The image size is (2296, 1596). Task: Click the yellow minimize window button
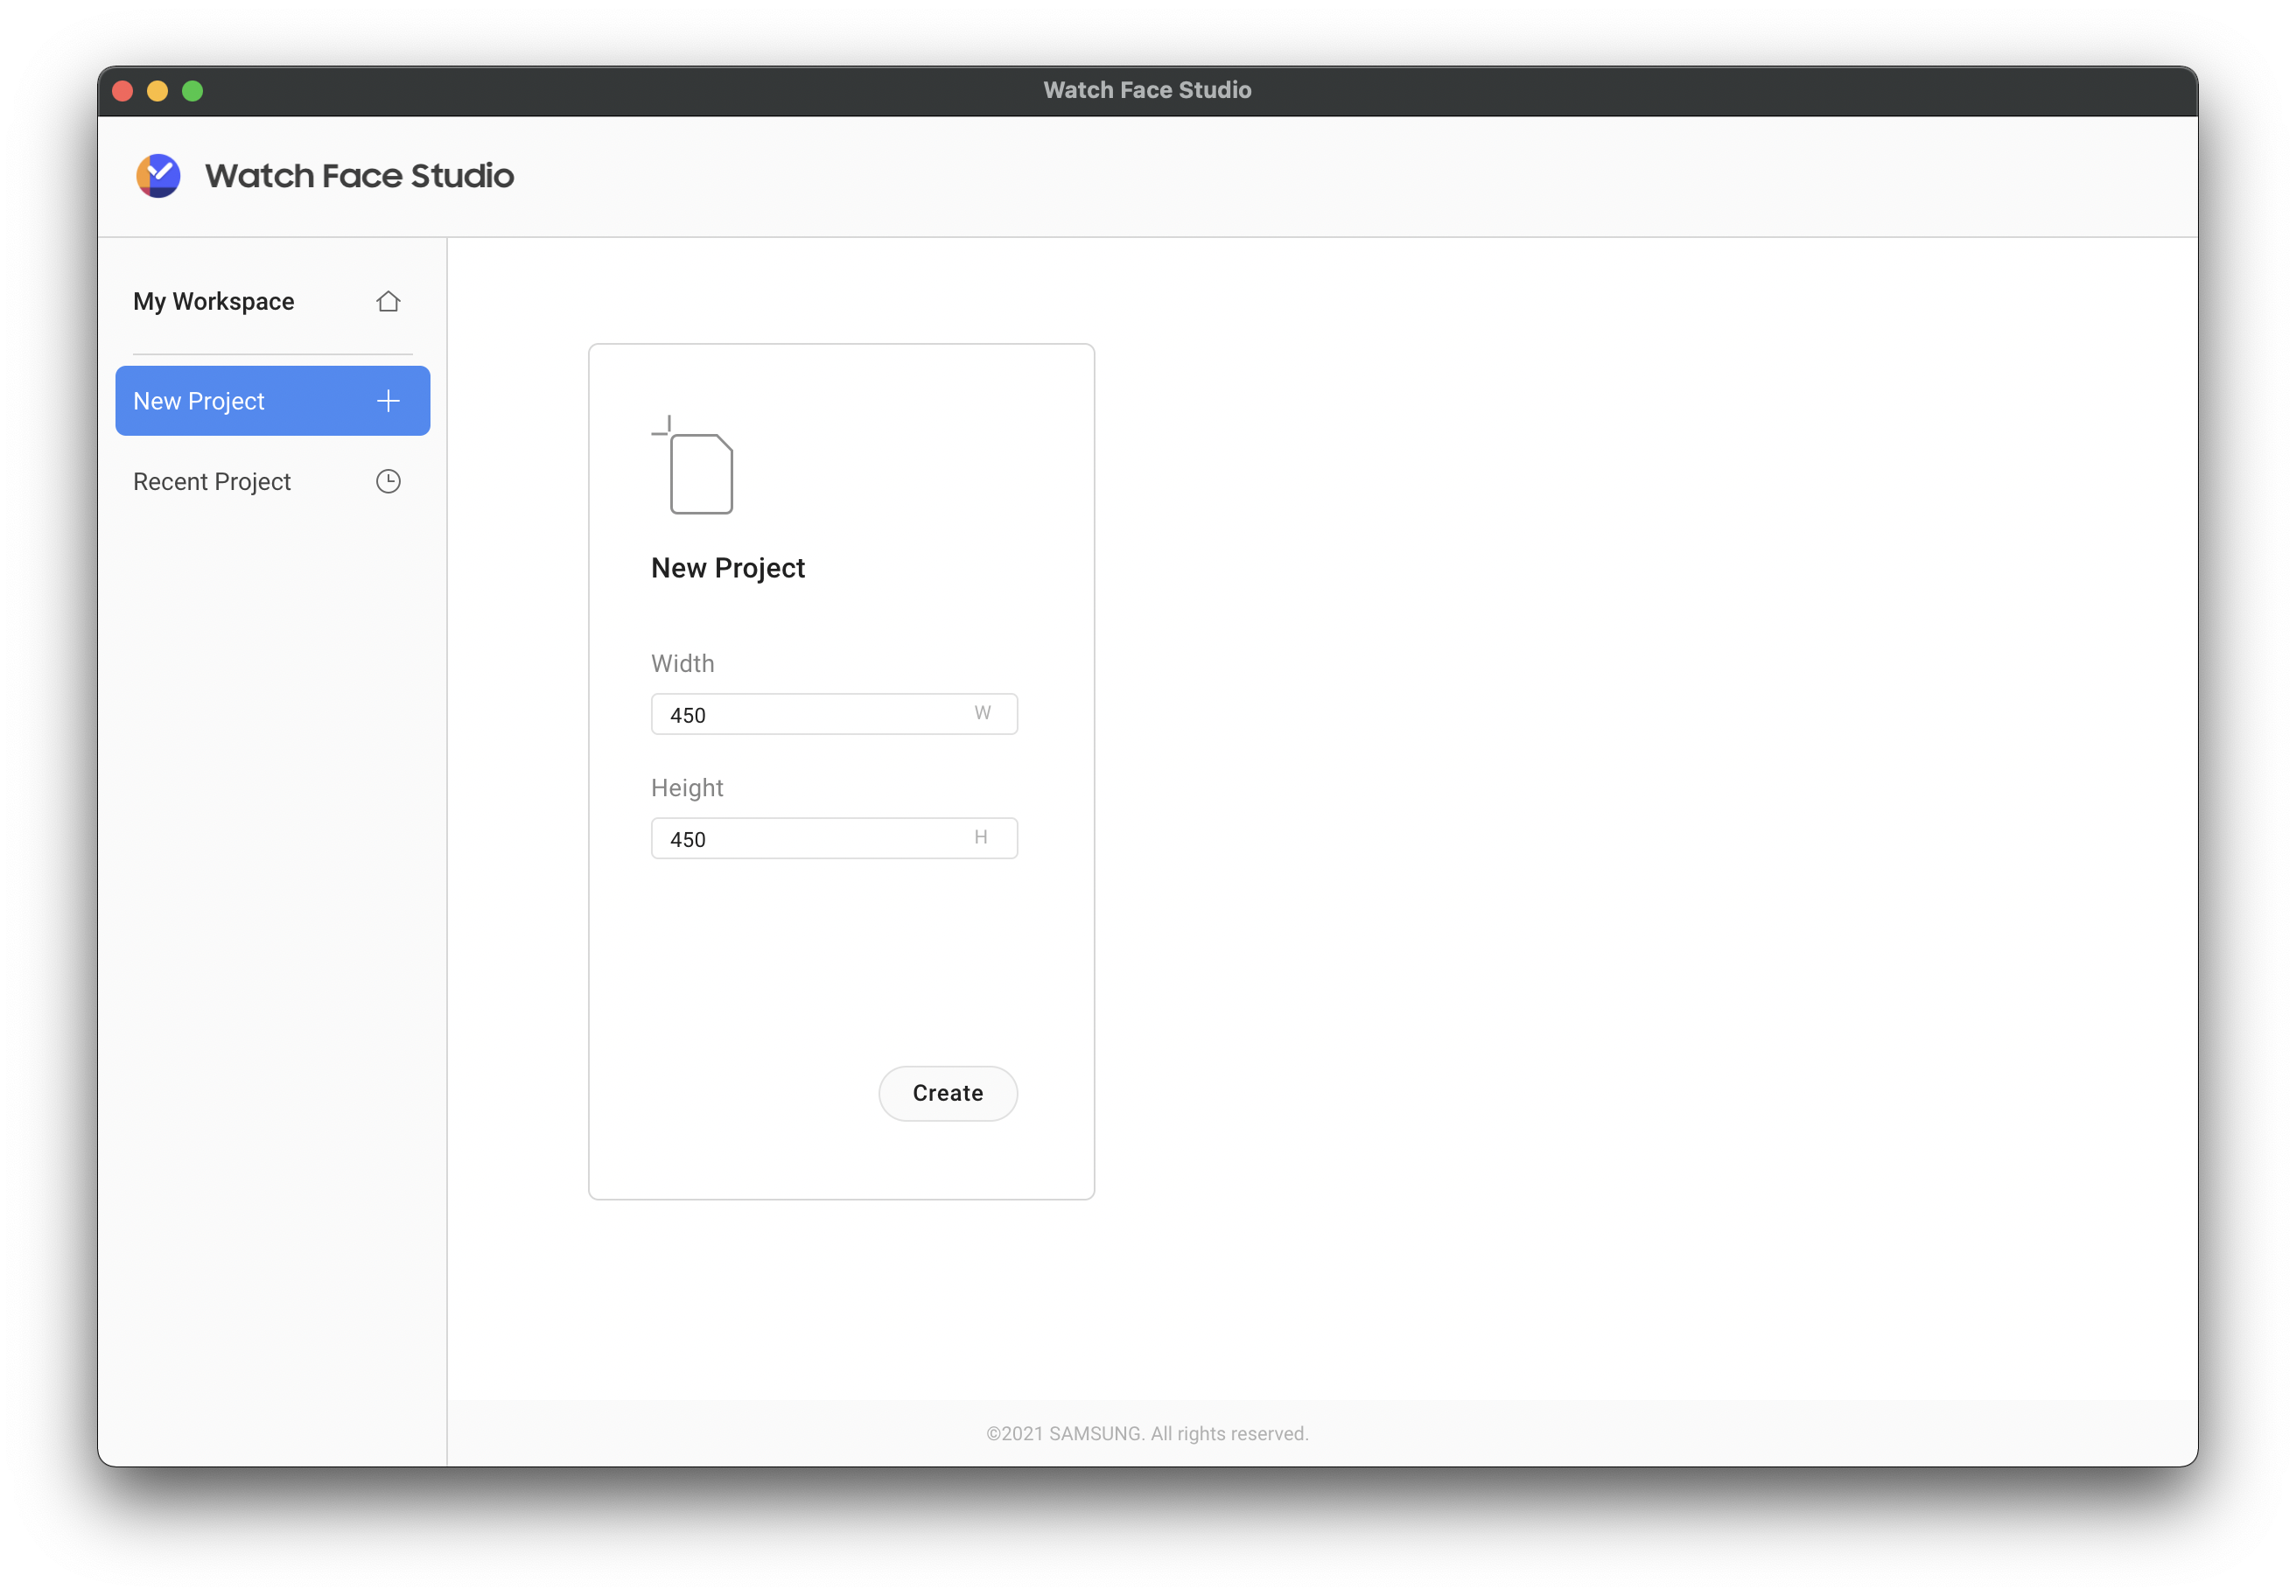(157, 91)
